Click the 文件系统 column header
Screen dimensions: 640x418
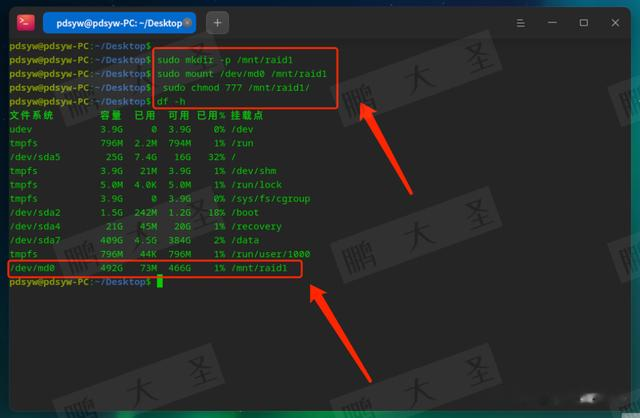click(x=31, y=116)
